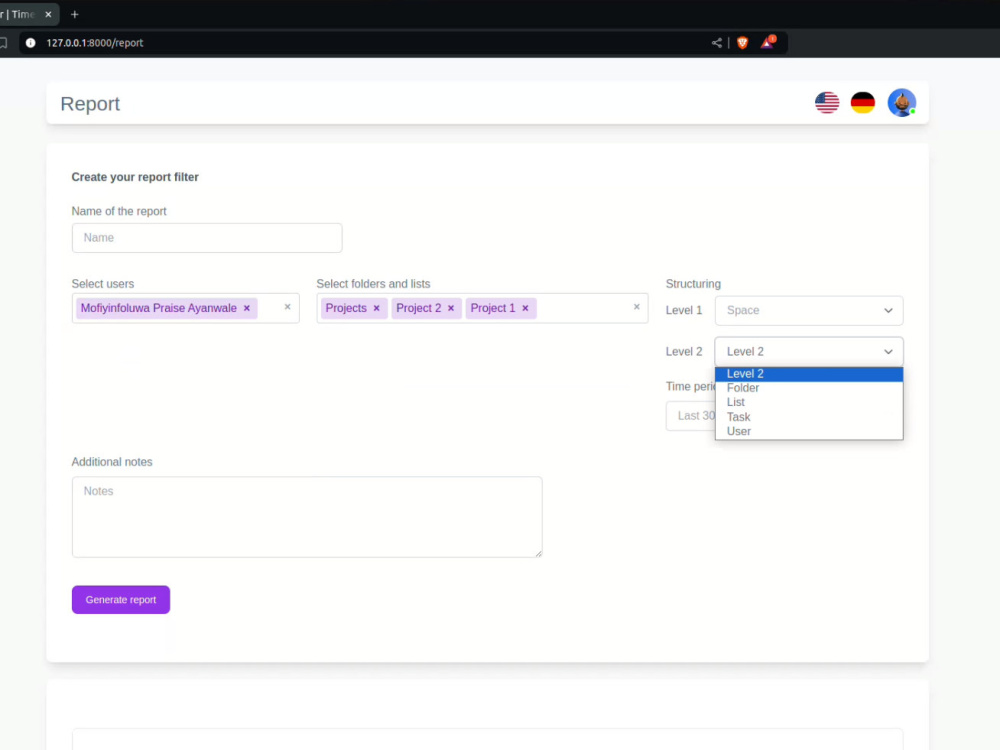
Task: Choose Task in Level 2 list
Action: [809, 417]
